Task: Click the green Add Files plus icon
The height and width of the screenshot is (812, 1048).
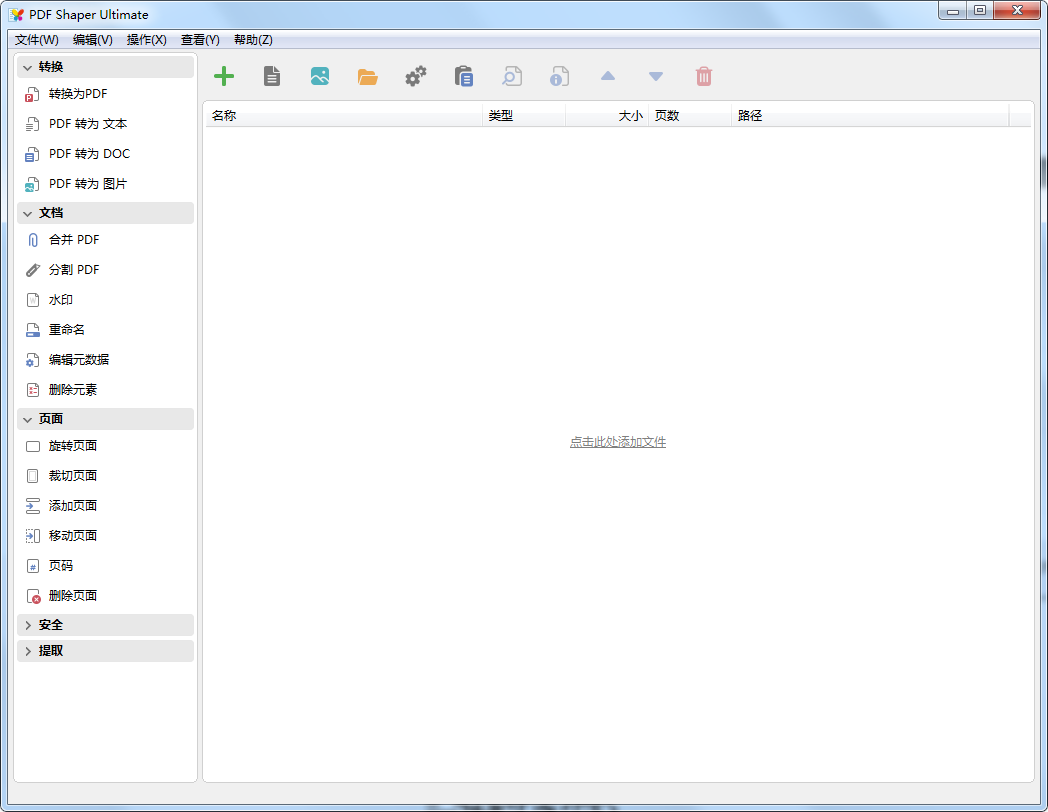Action: (224, 76)
